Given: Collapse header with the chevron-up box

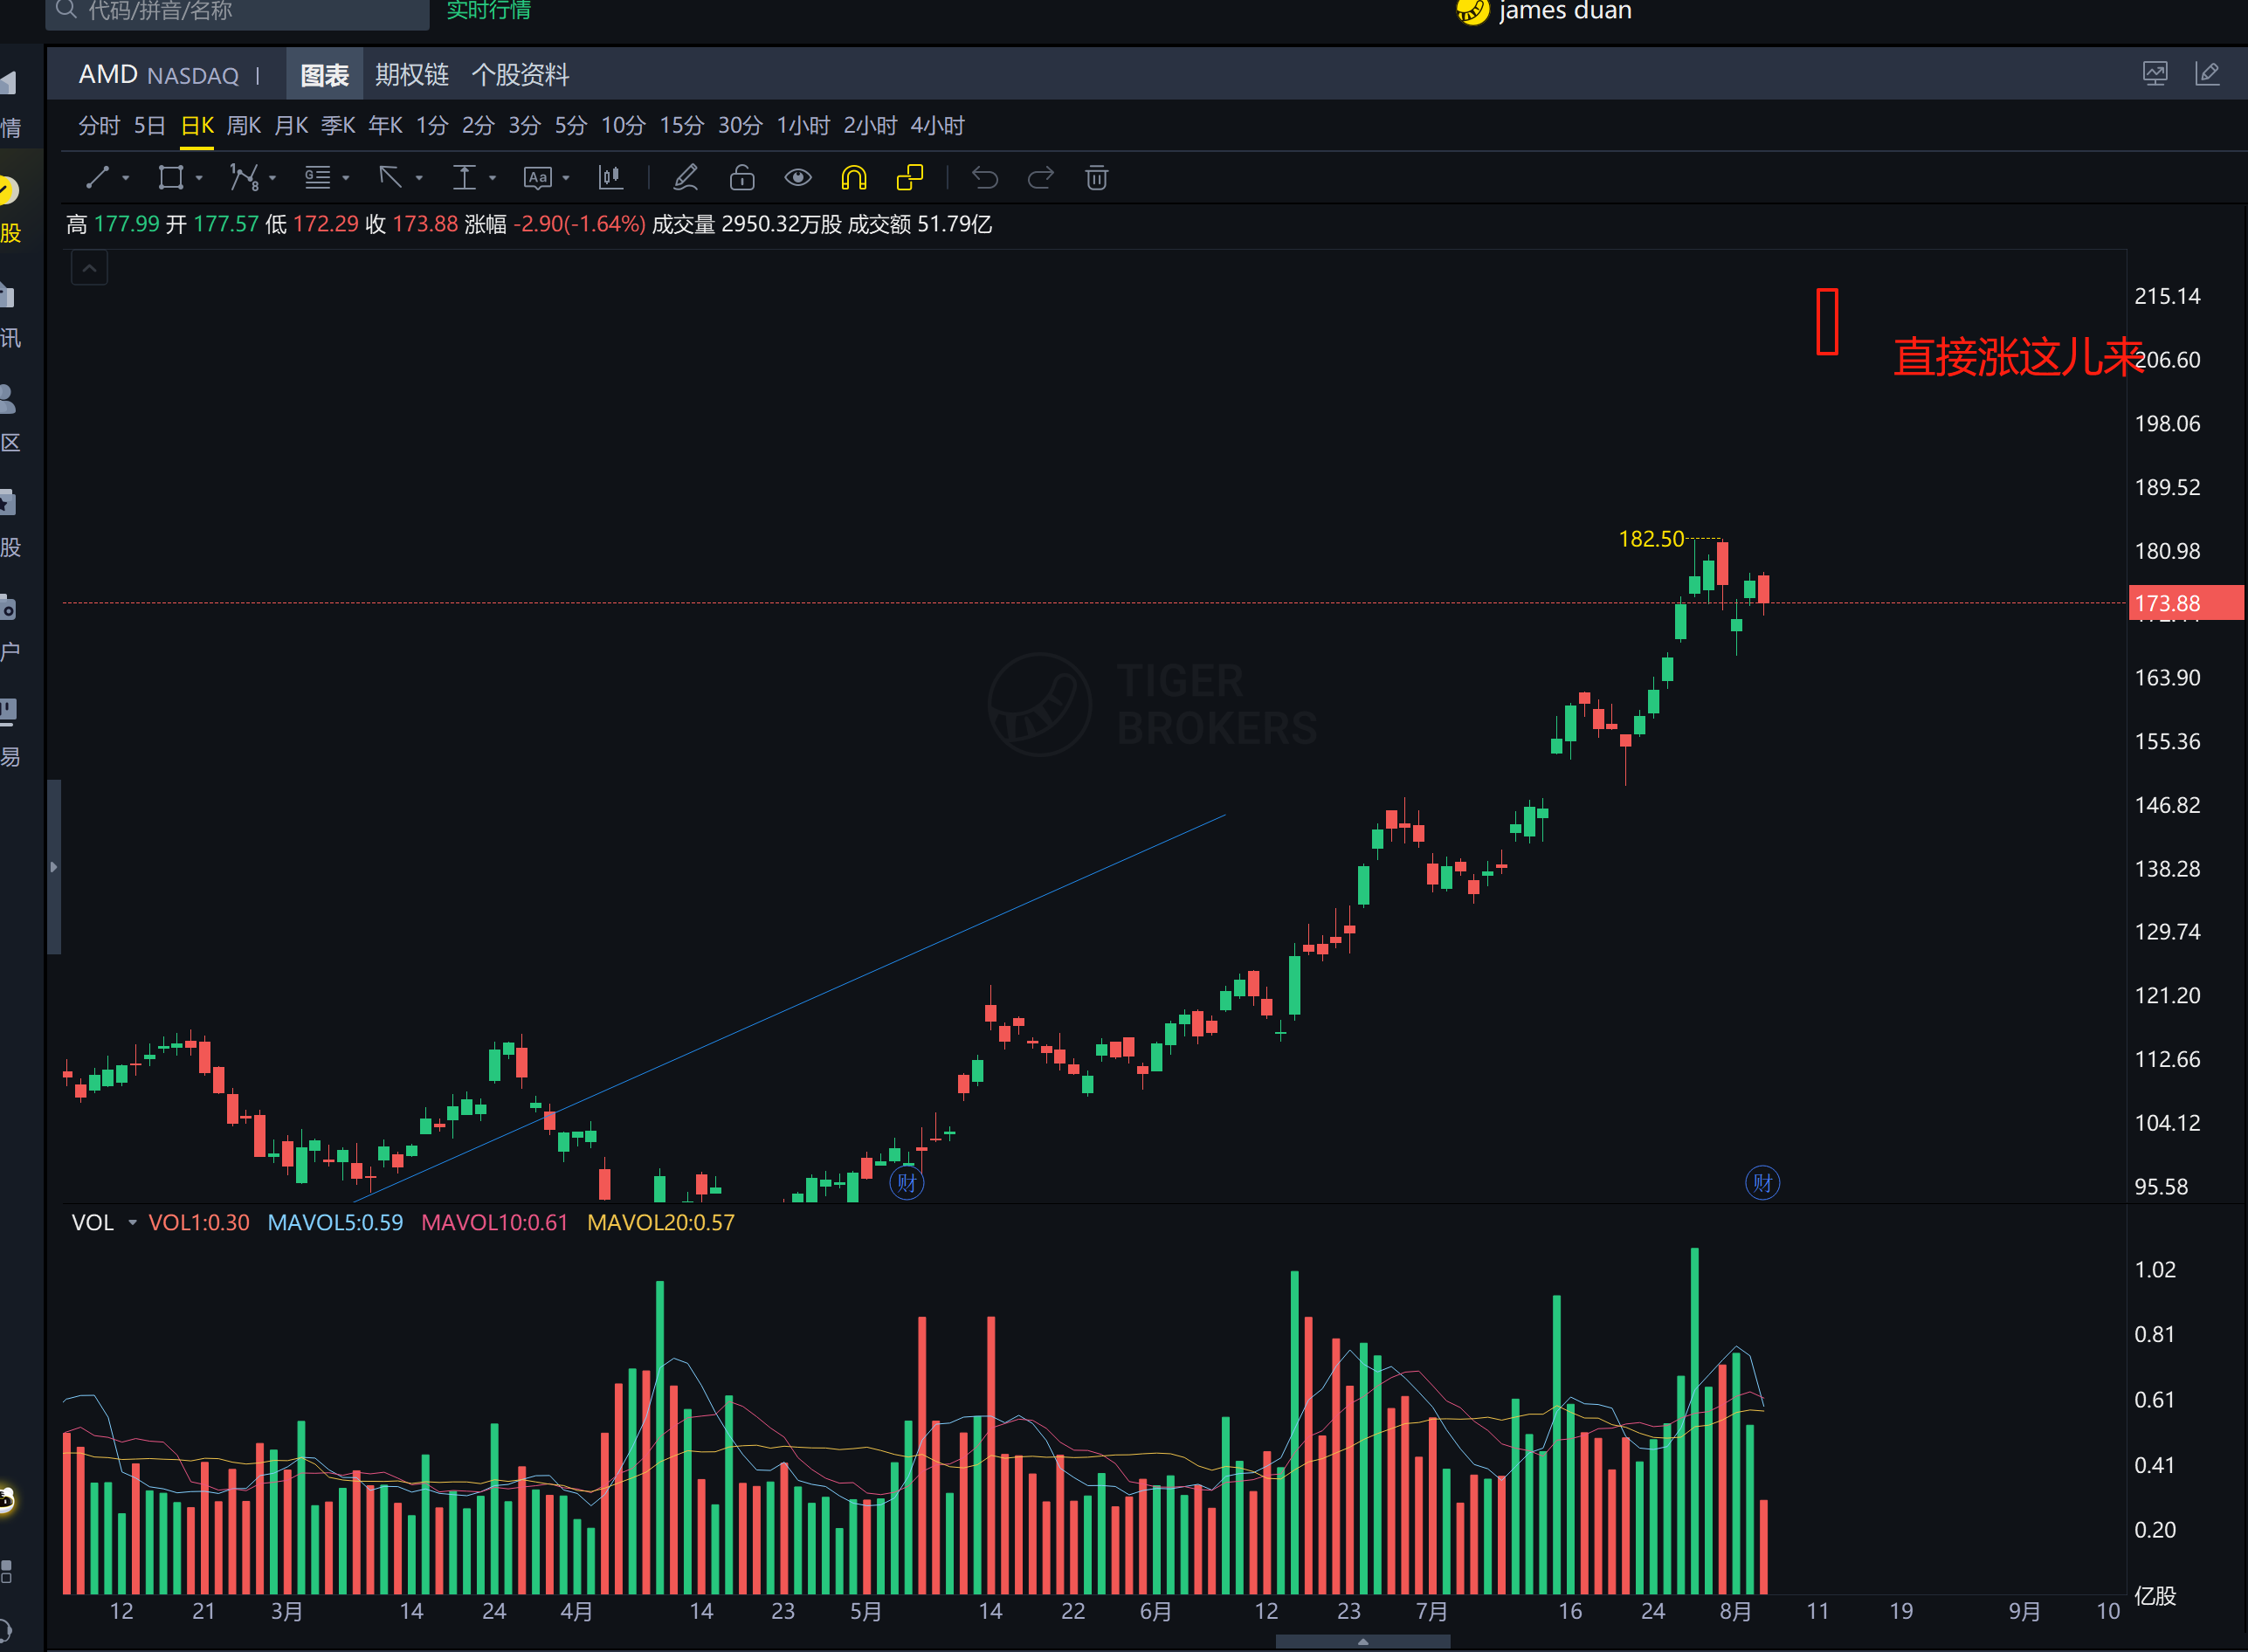Looking at the screenshot, I should pos(89,268).
